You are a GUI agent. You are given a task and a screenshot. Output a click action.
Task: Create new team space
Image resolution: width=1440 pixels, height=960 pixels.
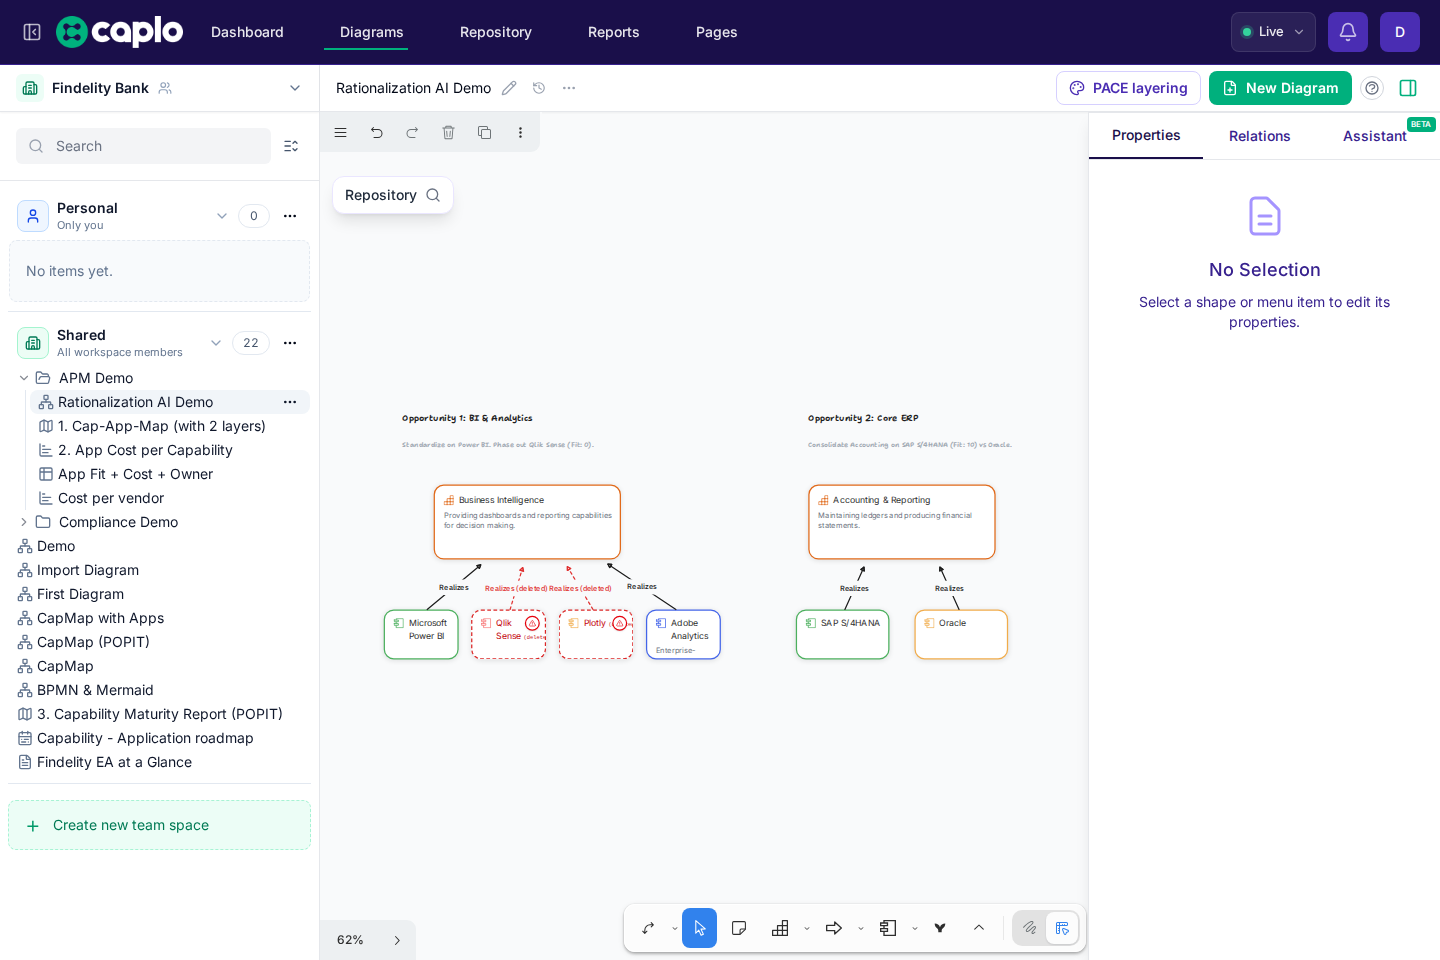tap(160, 825)
